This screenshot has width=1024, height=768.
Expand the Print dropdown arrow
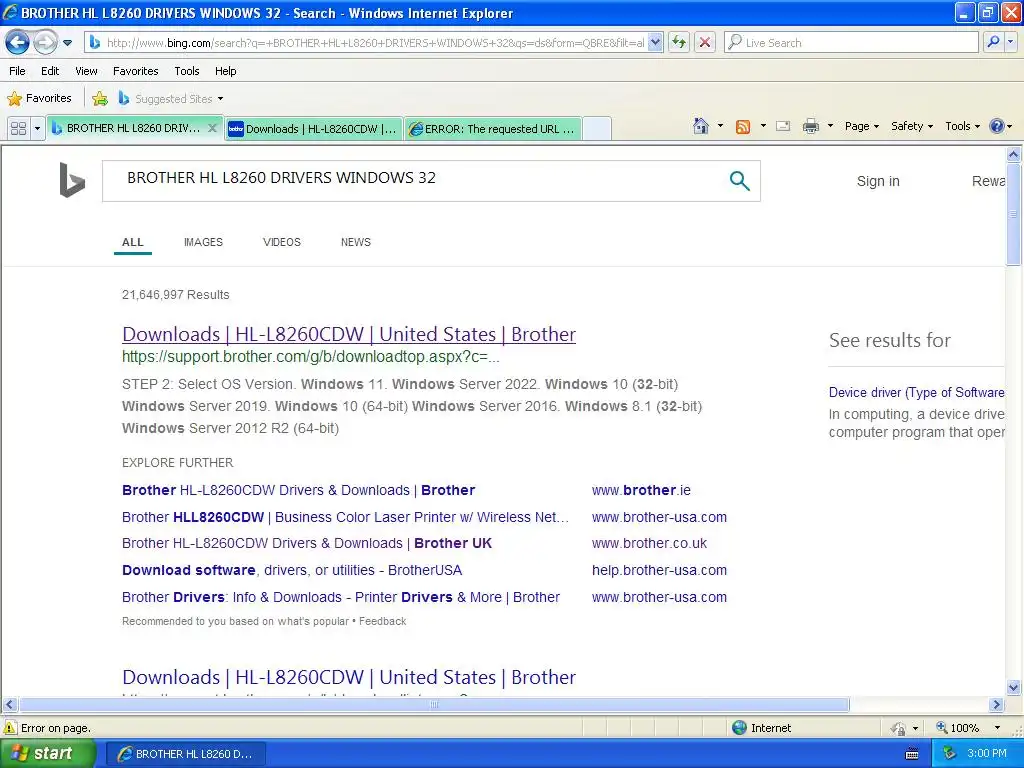click(830, 126)
